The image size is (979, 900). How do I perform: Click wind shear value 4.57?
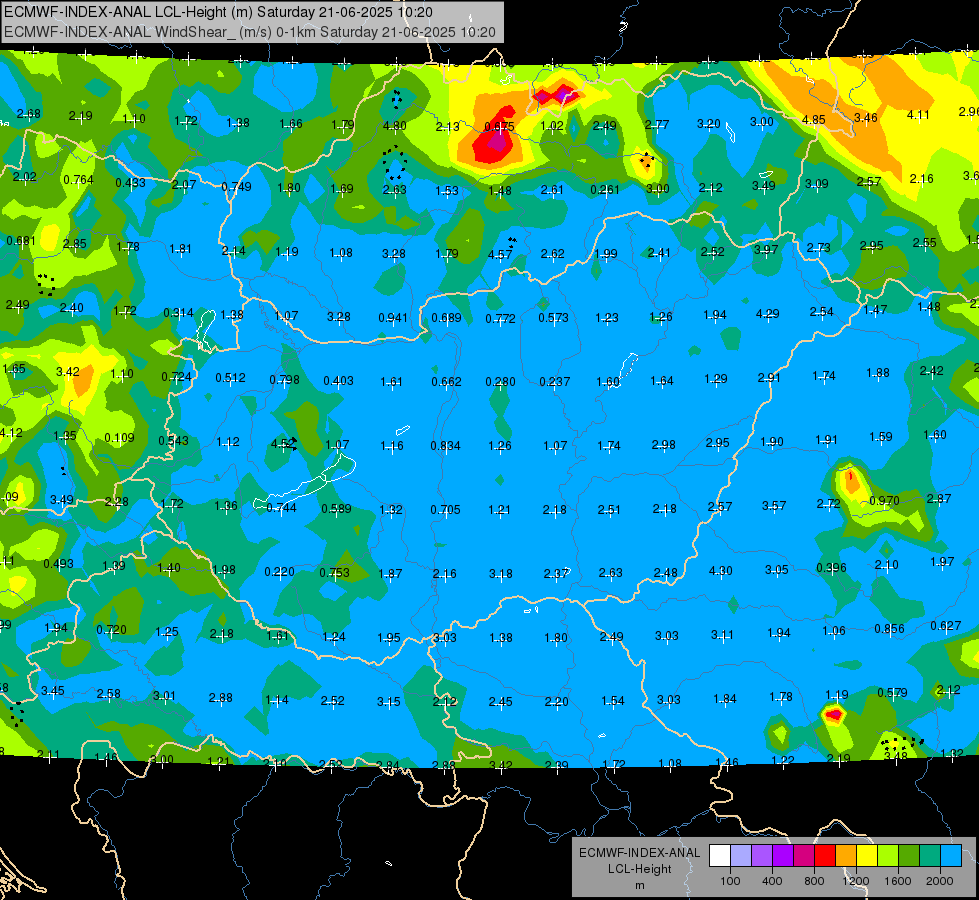(499, 254)
